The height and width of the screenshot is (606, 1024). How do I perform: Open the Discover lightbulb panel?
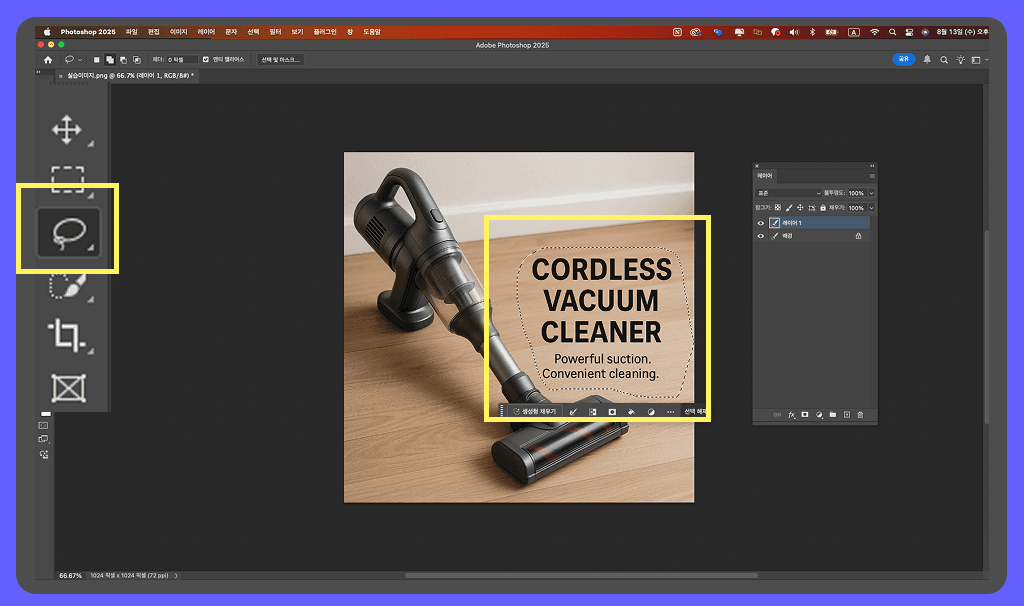pos(961,59)
